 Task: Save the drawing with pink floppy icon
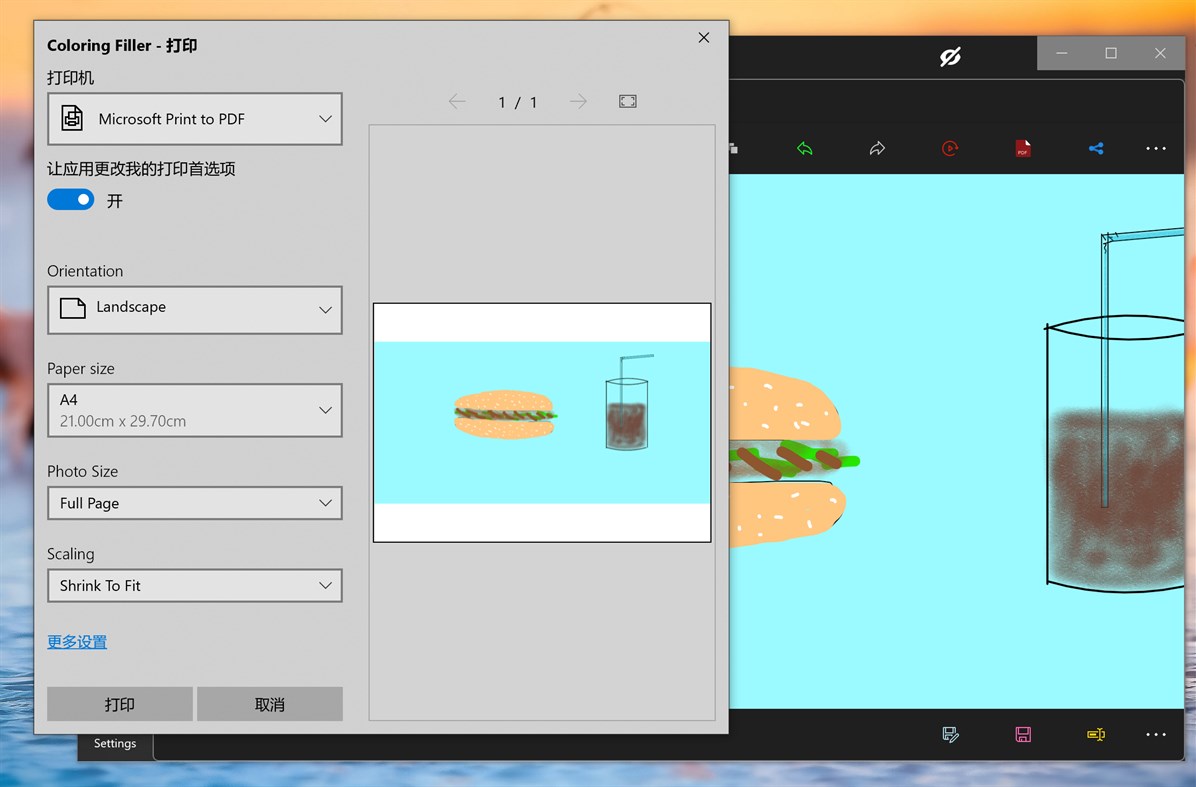point(1022,734)
